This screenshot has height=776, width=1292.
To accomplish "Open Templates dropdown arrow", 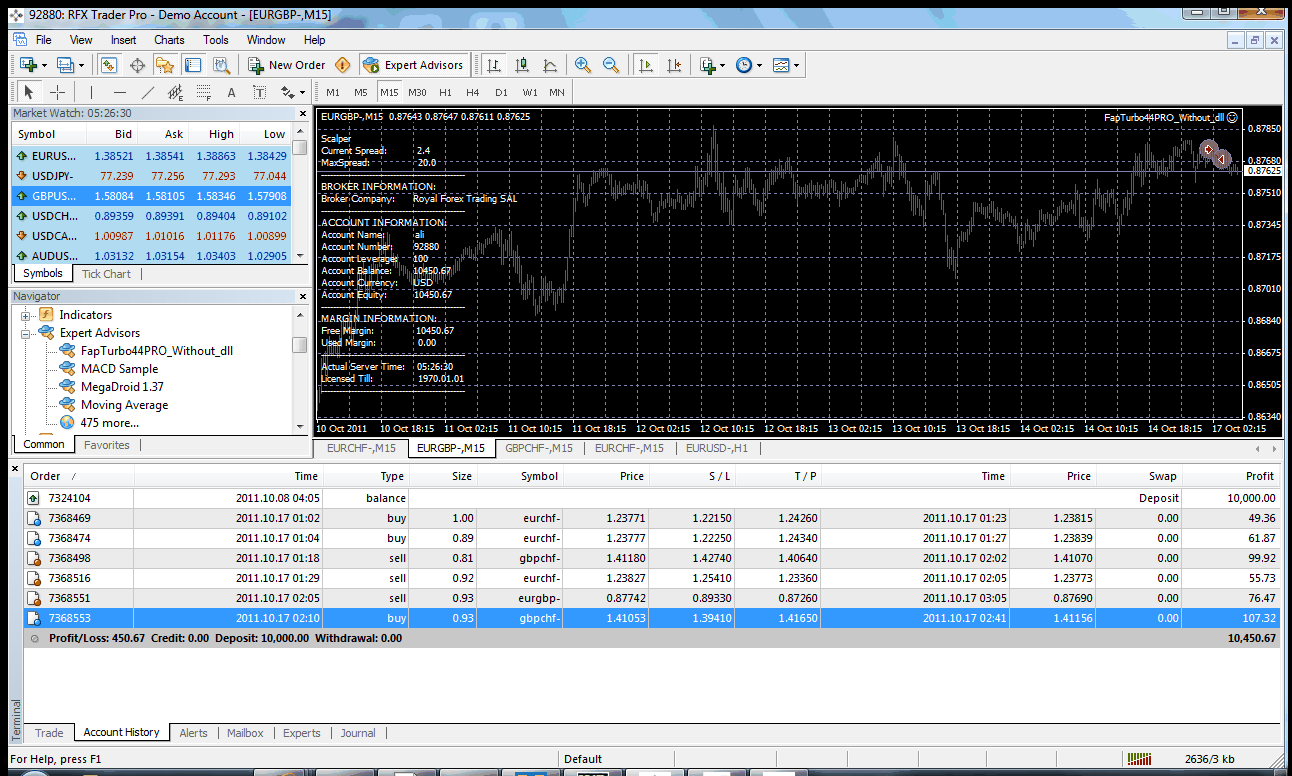I will point(797,65).
